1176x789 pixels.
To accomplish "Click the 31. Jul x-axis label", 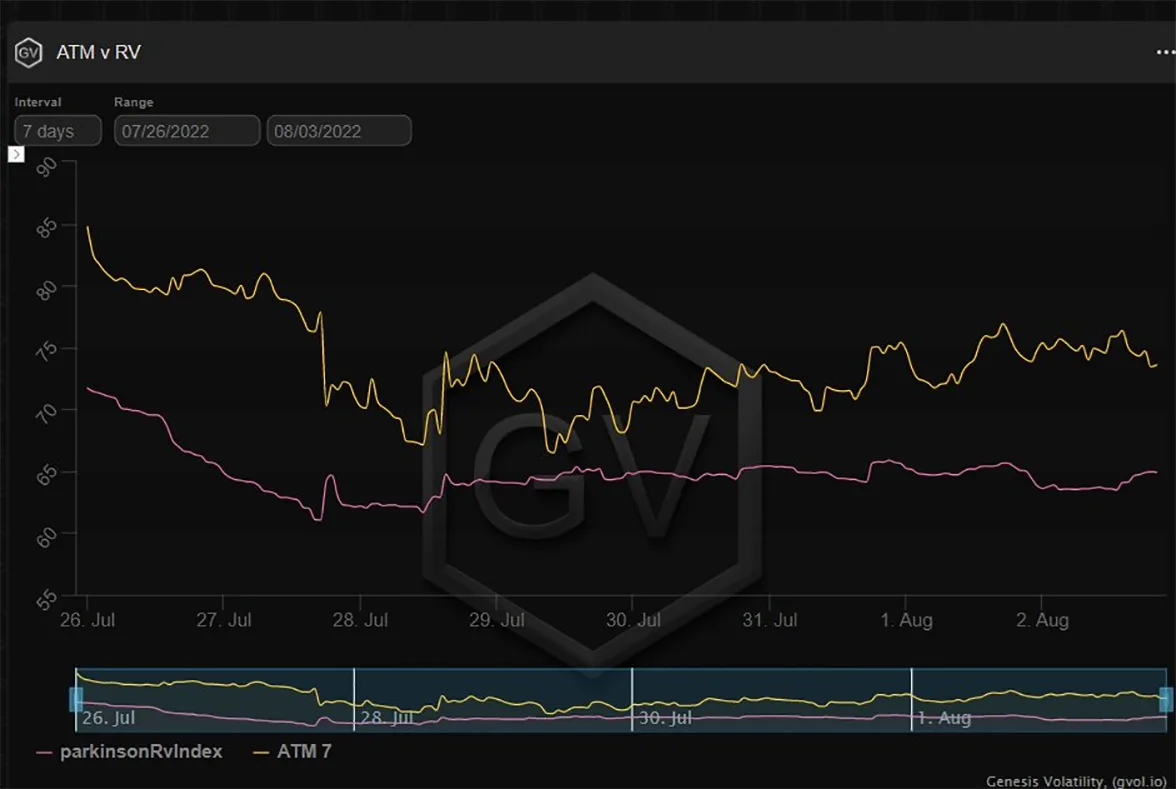I will [x=770, y=620].
